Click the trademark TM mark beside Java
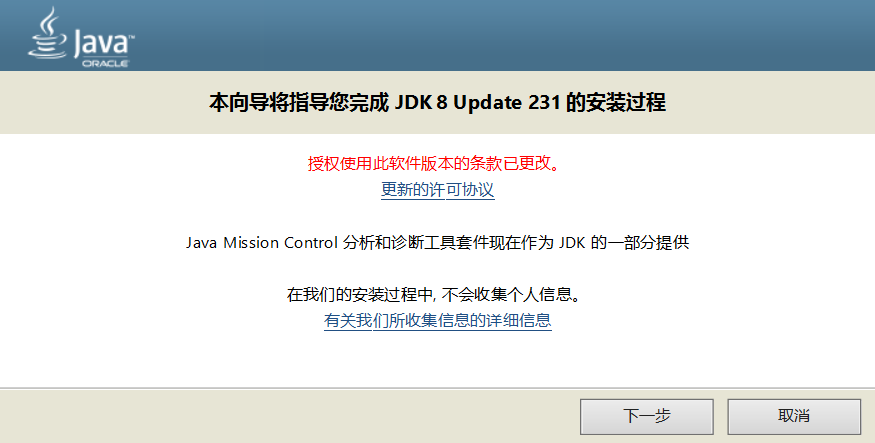Viewport: 875px width, 443px height. coord(132,37)
